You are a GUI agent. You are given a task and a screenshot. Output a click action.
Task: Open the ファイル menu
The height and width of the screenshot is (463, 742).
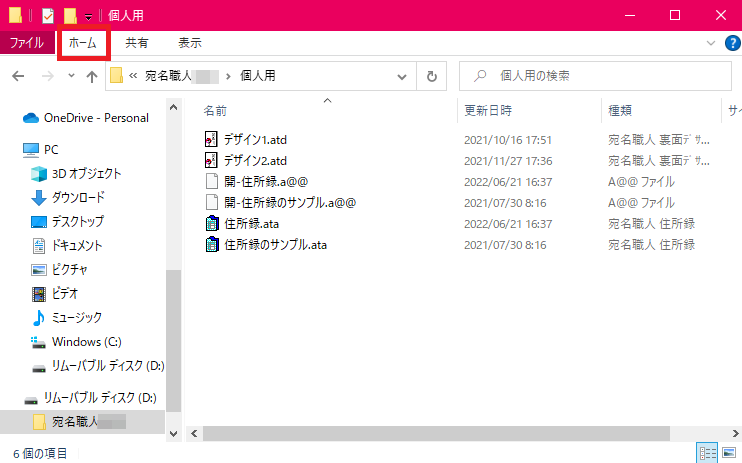coord(27,43)
